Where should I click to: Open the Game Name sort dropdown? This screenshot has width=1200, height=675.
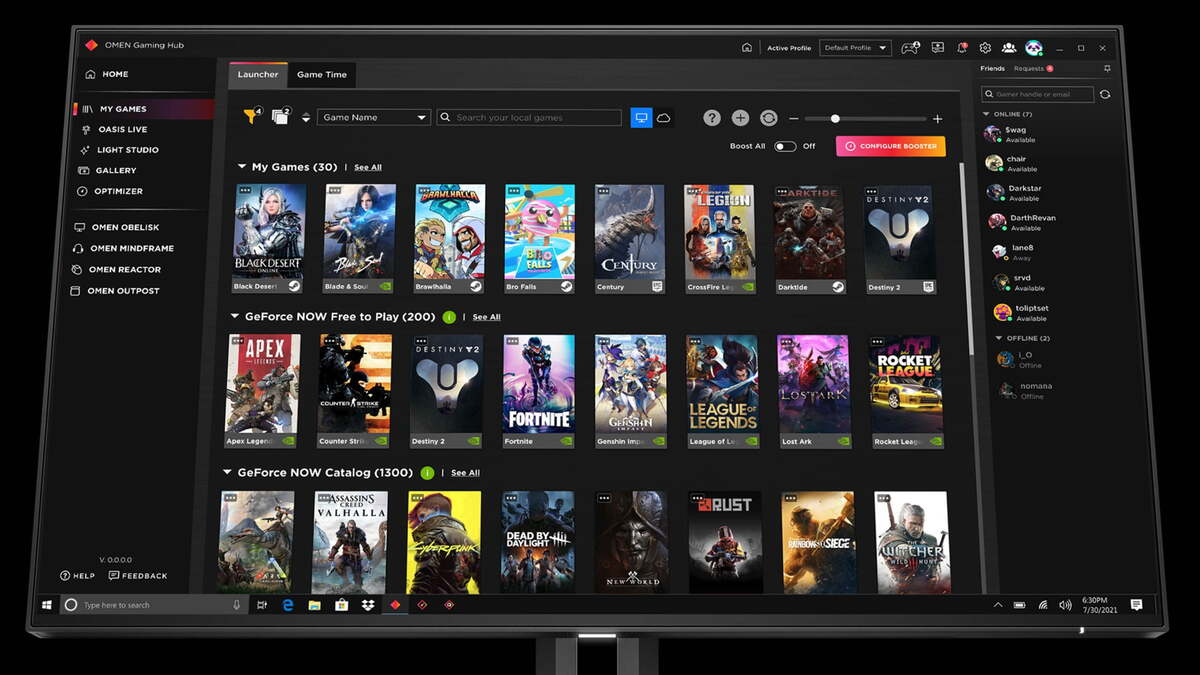374,117
